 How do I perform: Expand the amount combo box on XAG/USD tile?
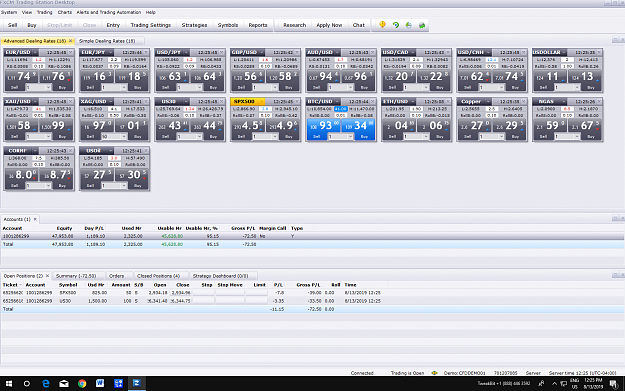click(123, 137)
